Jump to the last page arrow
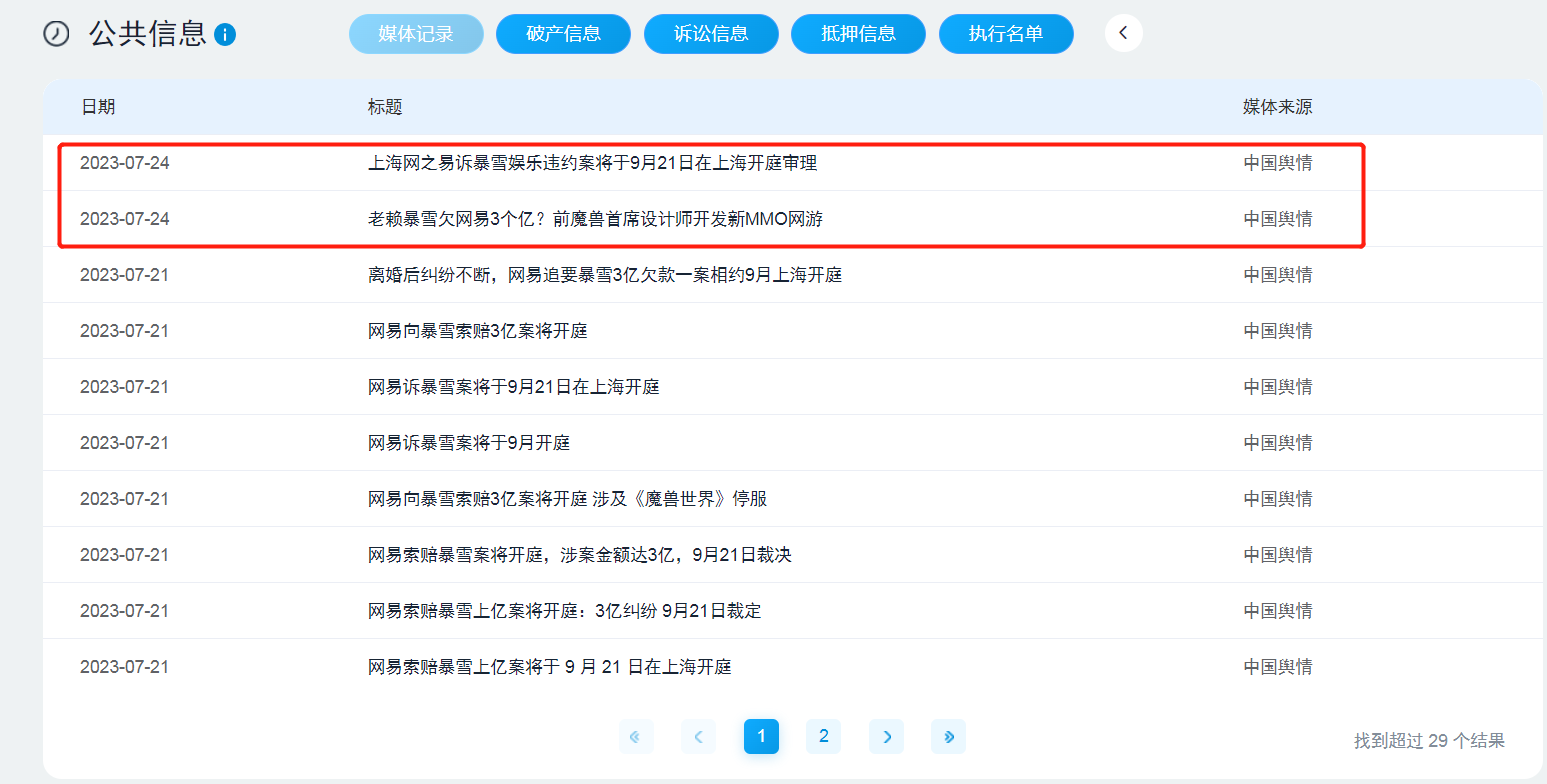This screenshot has width=1547, height=784. (x=948, y=737)
